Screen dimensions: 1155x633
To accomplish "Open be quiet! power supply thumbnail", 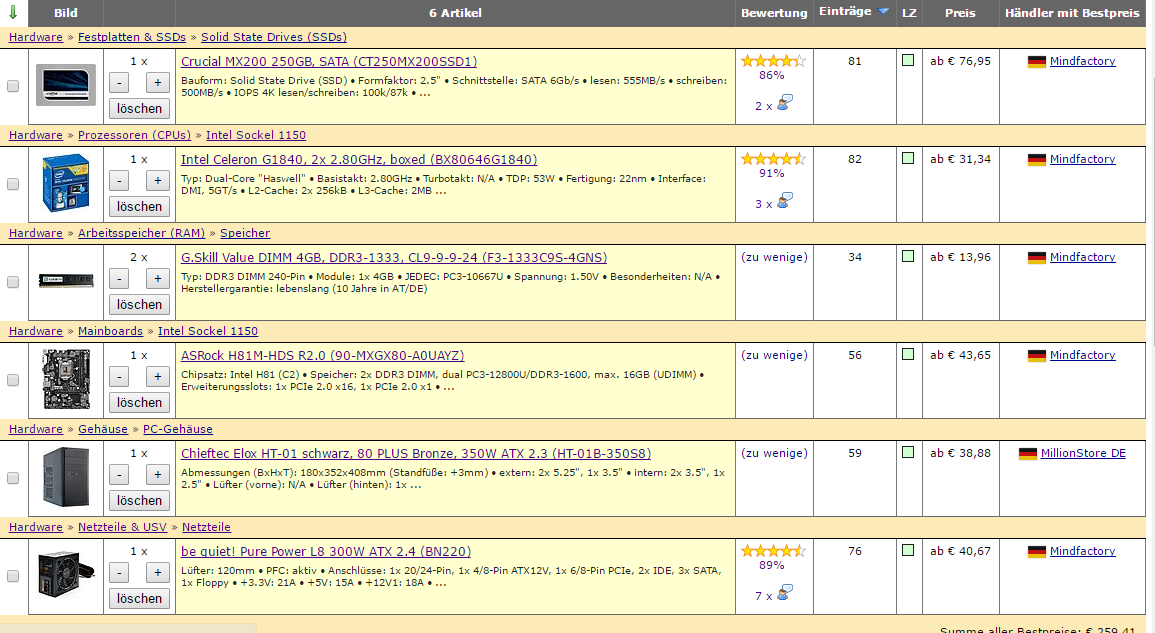I will (x=66, y=576).
